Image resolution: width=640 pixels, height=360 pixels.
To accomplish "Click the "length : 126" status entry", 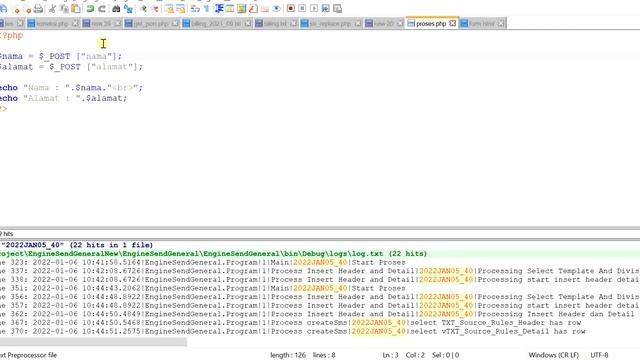I will 287,355.
